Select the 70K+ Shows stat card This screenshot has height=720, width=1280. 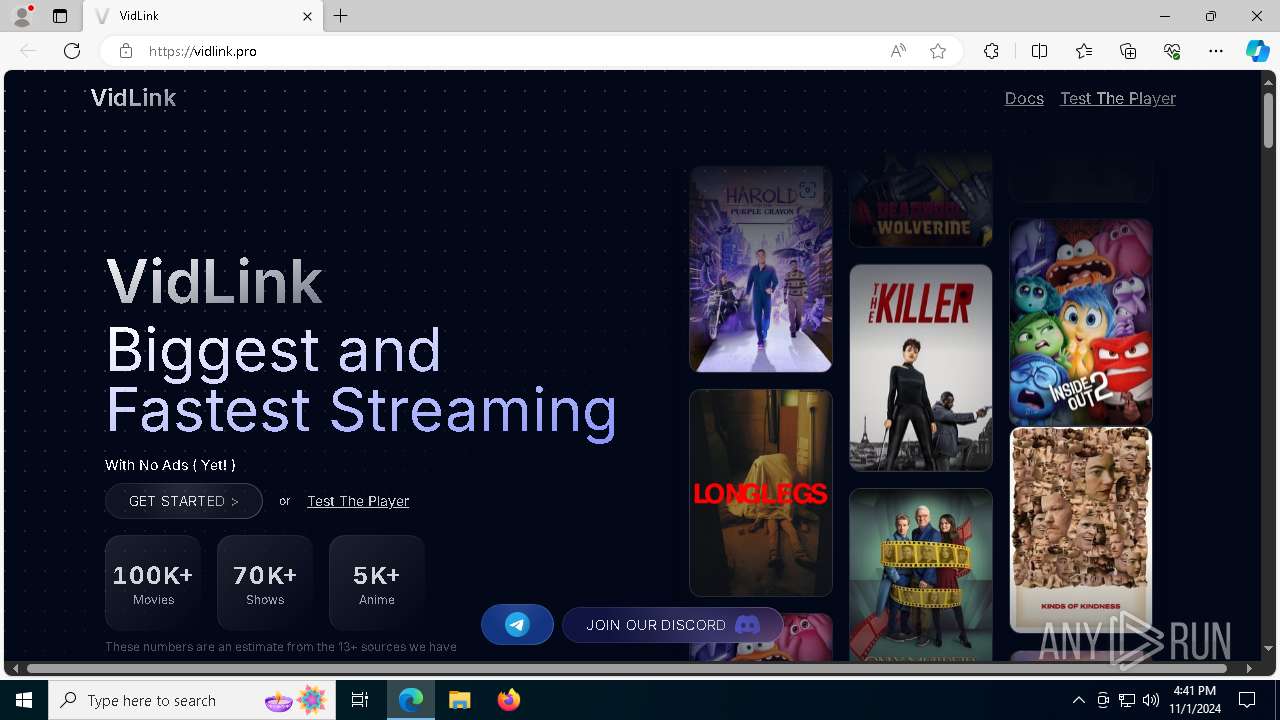tap(265, 583)
